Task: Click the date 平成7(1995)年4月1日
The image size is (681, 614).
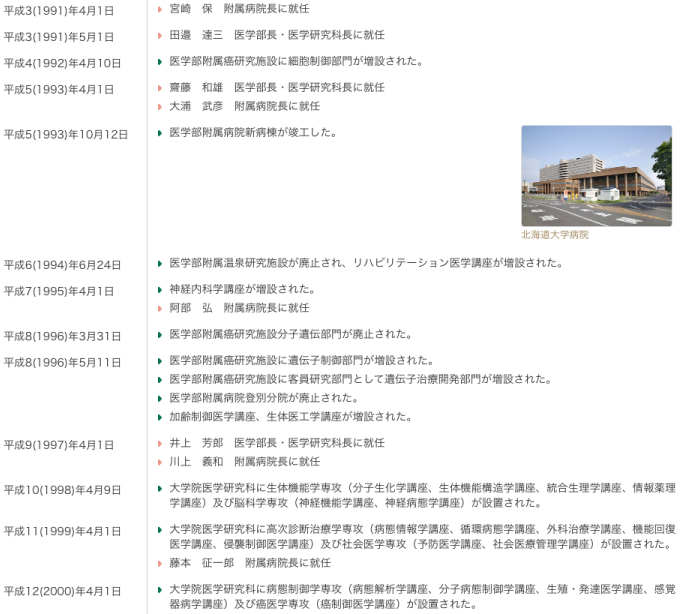Action: pyautogui.click(x=59, y=291)
